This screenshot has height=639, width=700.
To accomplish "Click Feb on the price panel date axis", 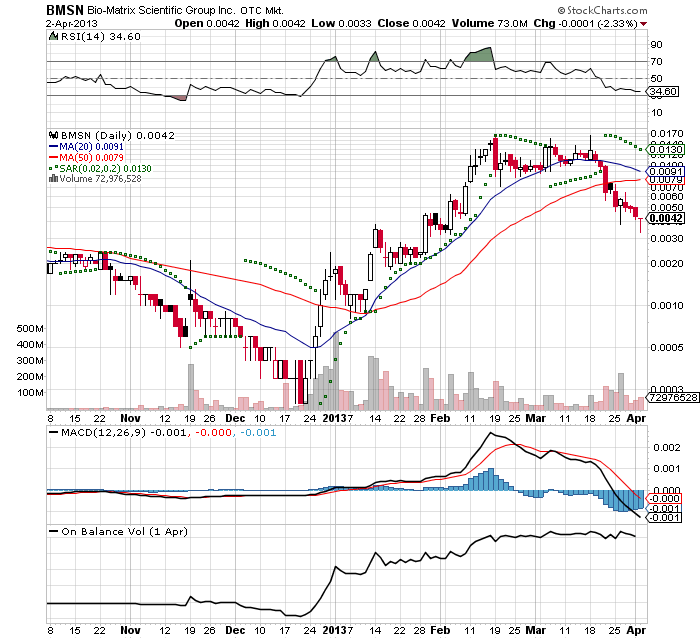I will point(440,418).
